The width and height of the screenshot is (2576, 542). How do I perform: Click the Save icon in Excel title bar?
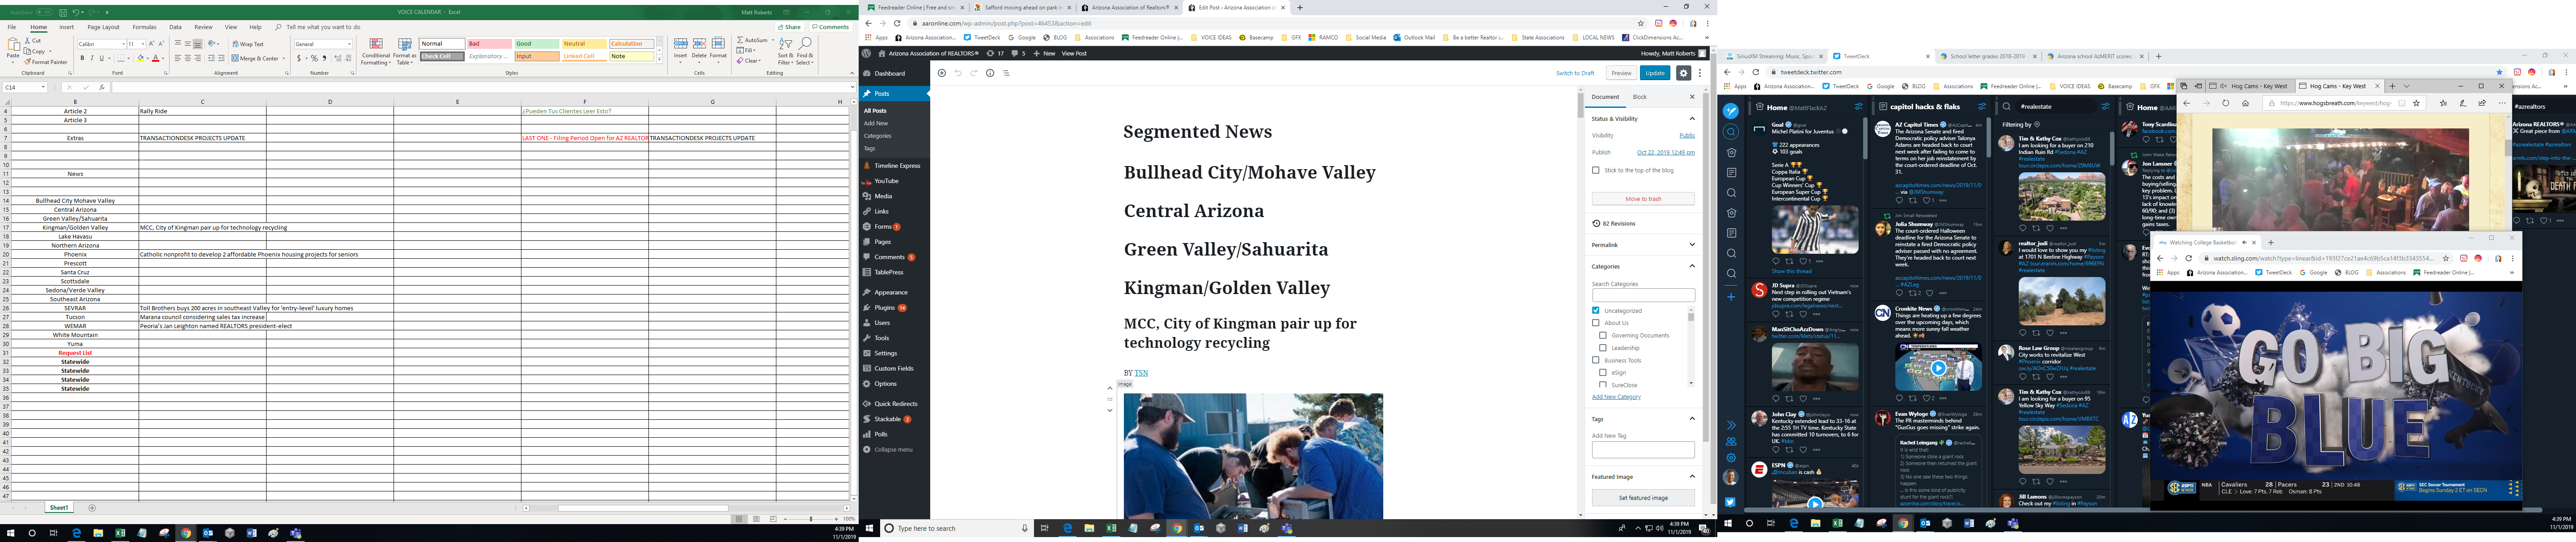pos(63,12)
